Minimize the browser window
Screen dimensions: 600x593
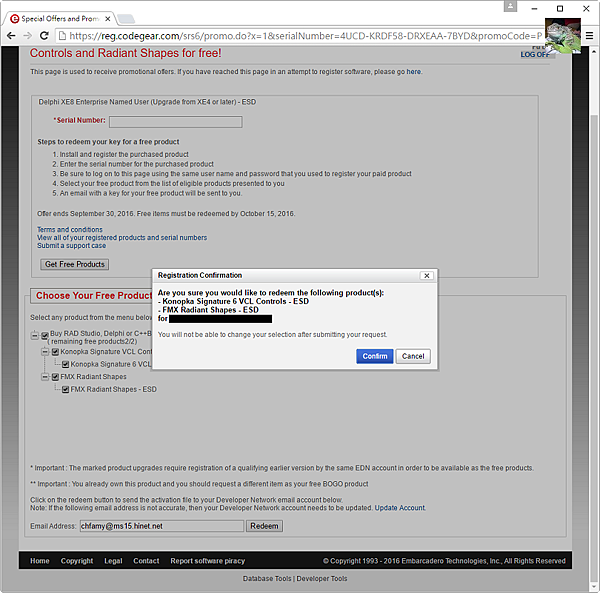click(535, 8)
